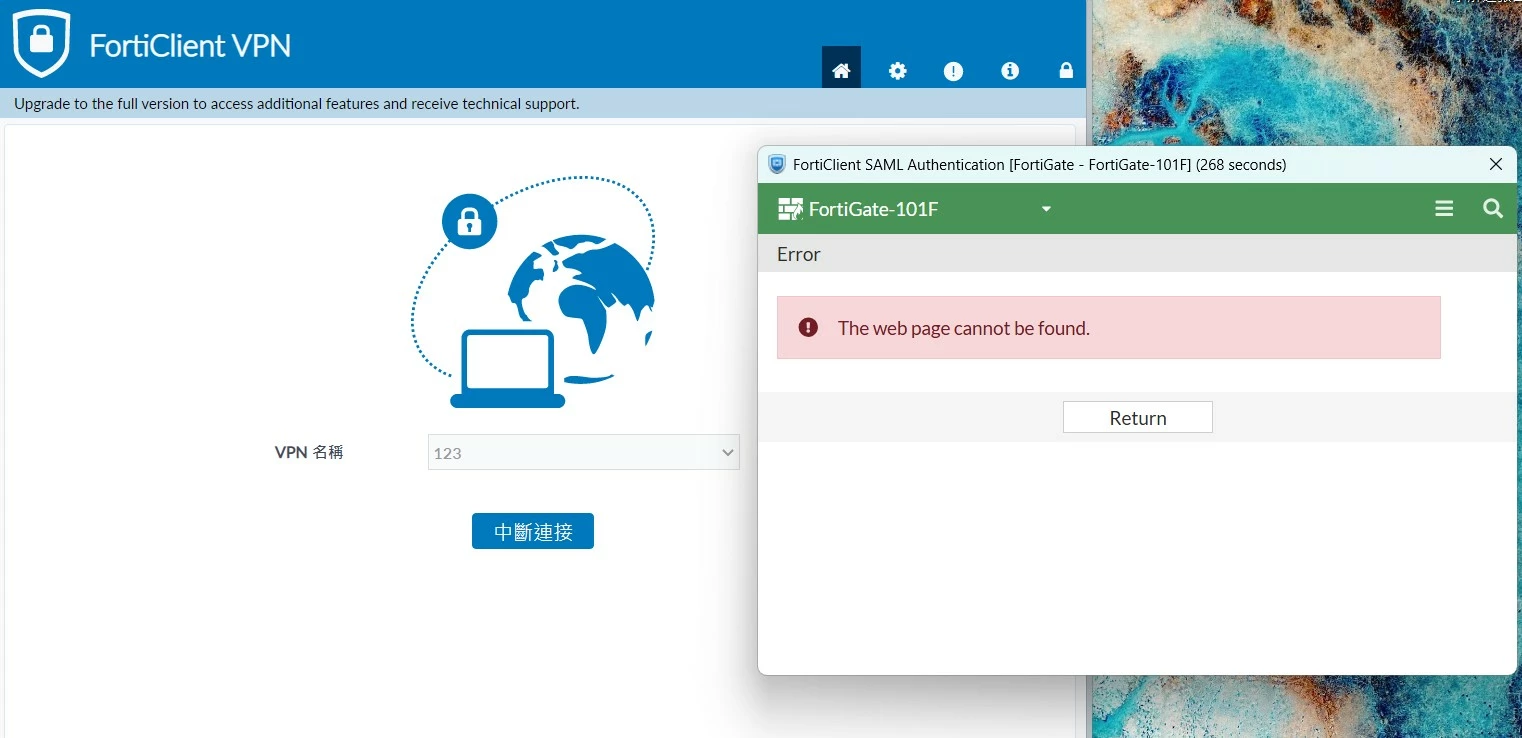Open FortiClient settings gear
The image size is (1522, 738).
click(x=898, y=71)
